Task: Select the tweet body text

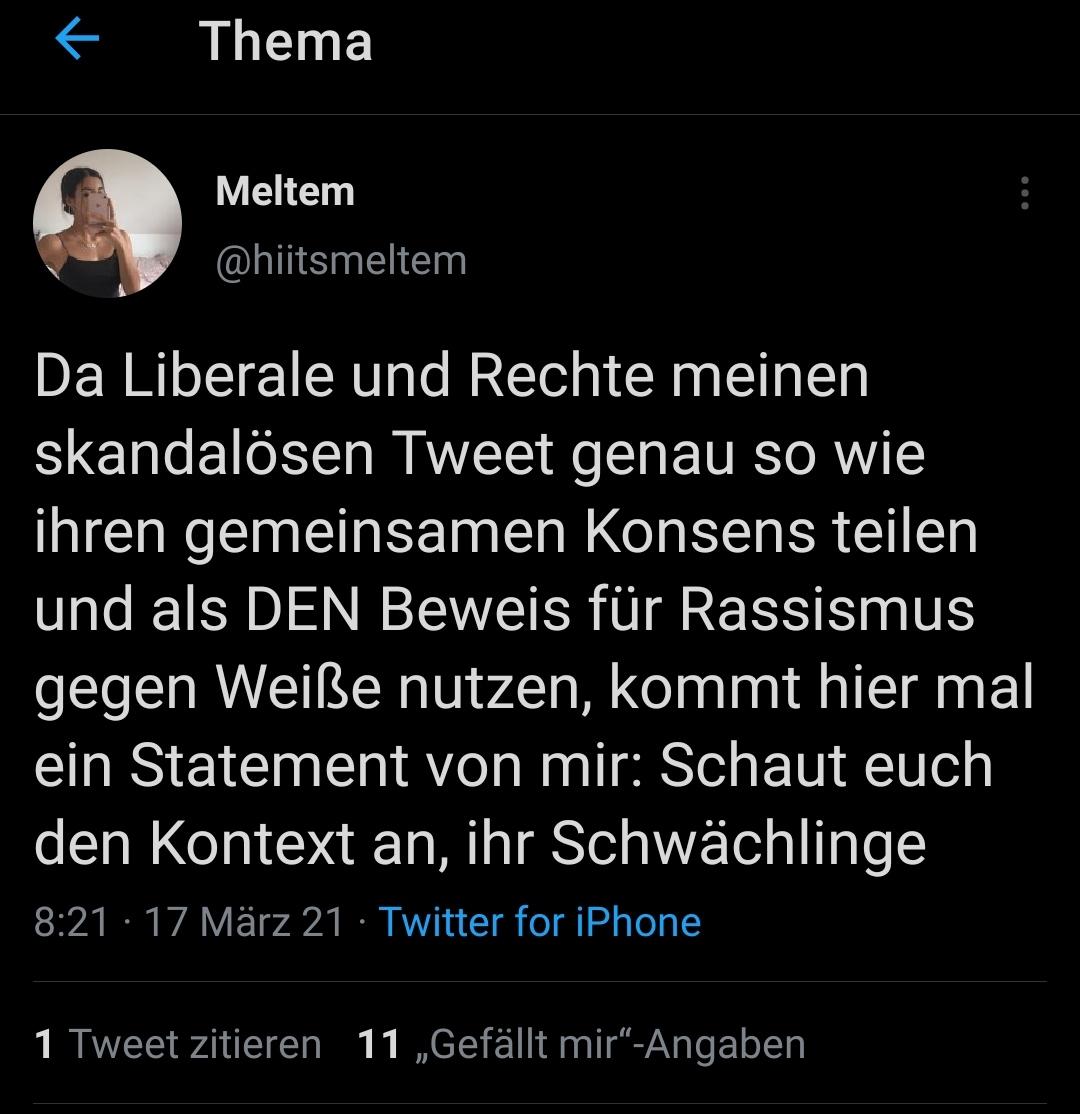Action: click(533, 610)
